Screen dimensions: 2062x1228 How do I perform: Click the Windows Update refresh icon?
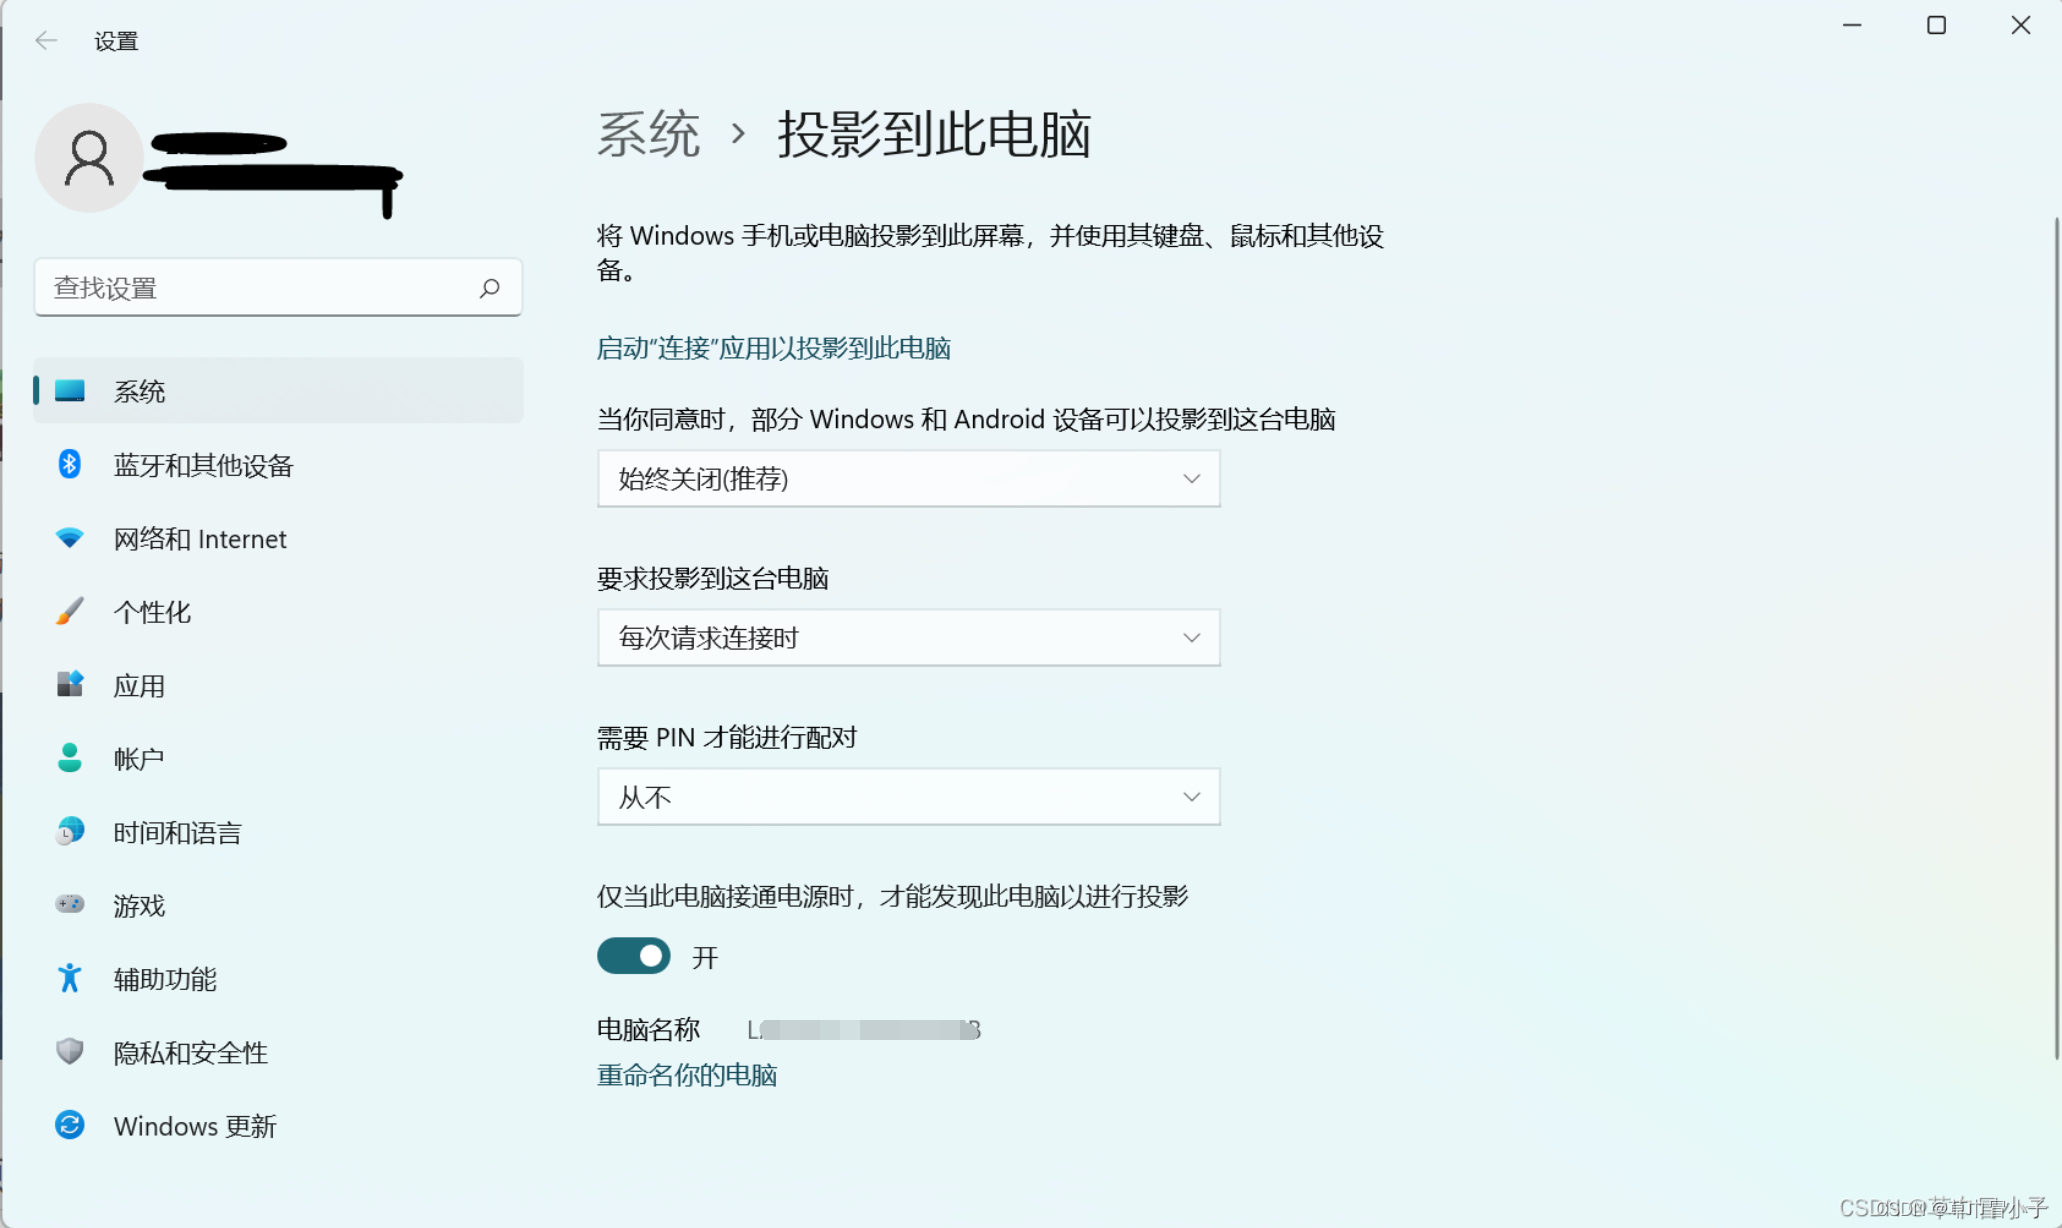(69, 1125)
